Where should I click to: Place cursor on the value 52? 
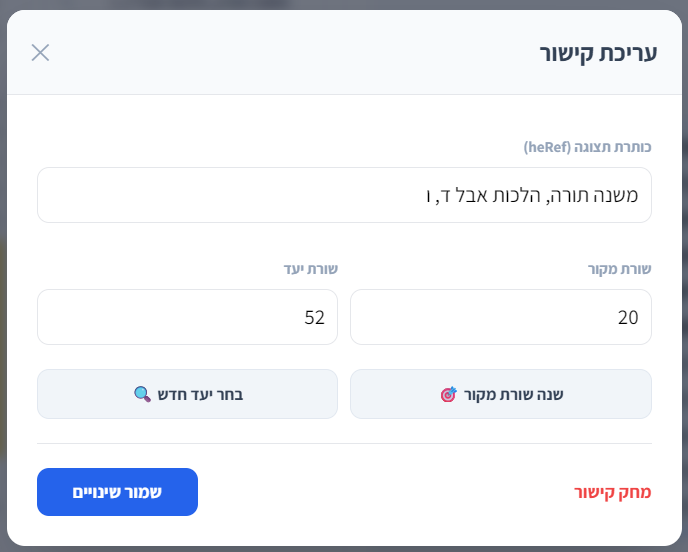click(315, 318)
